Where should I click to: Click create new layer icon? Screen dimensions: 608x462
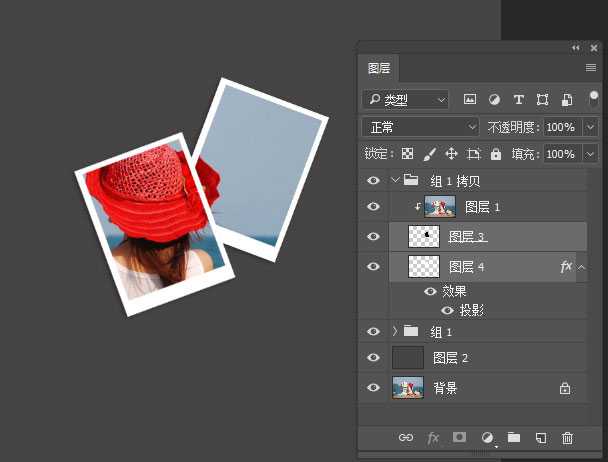click(x=540, y=437)
